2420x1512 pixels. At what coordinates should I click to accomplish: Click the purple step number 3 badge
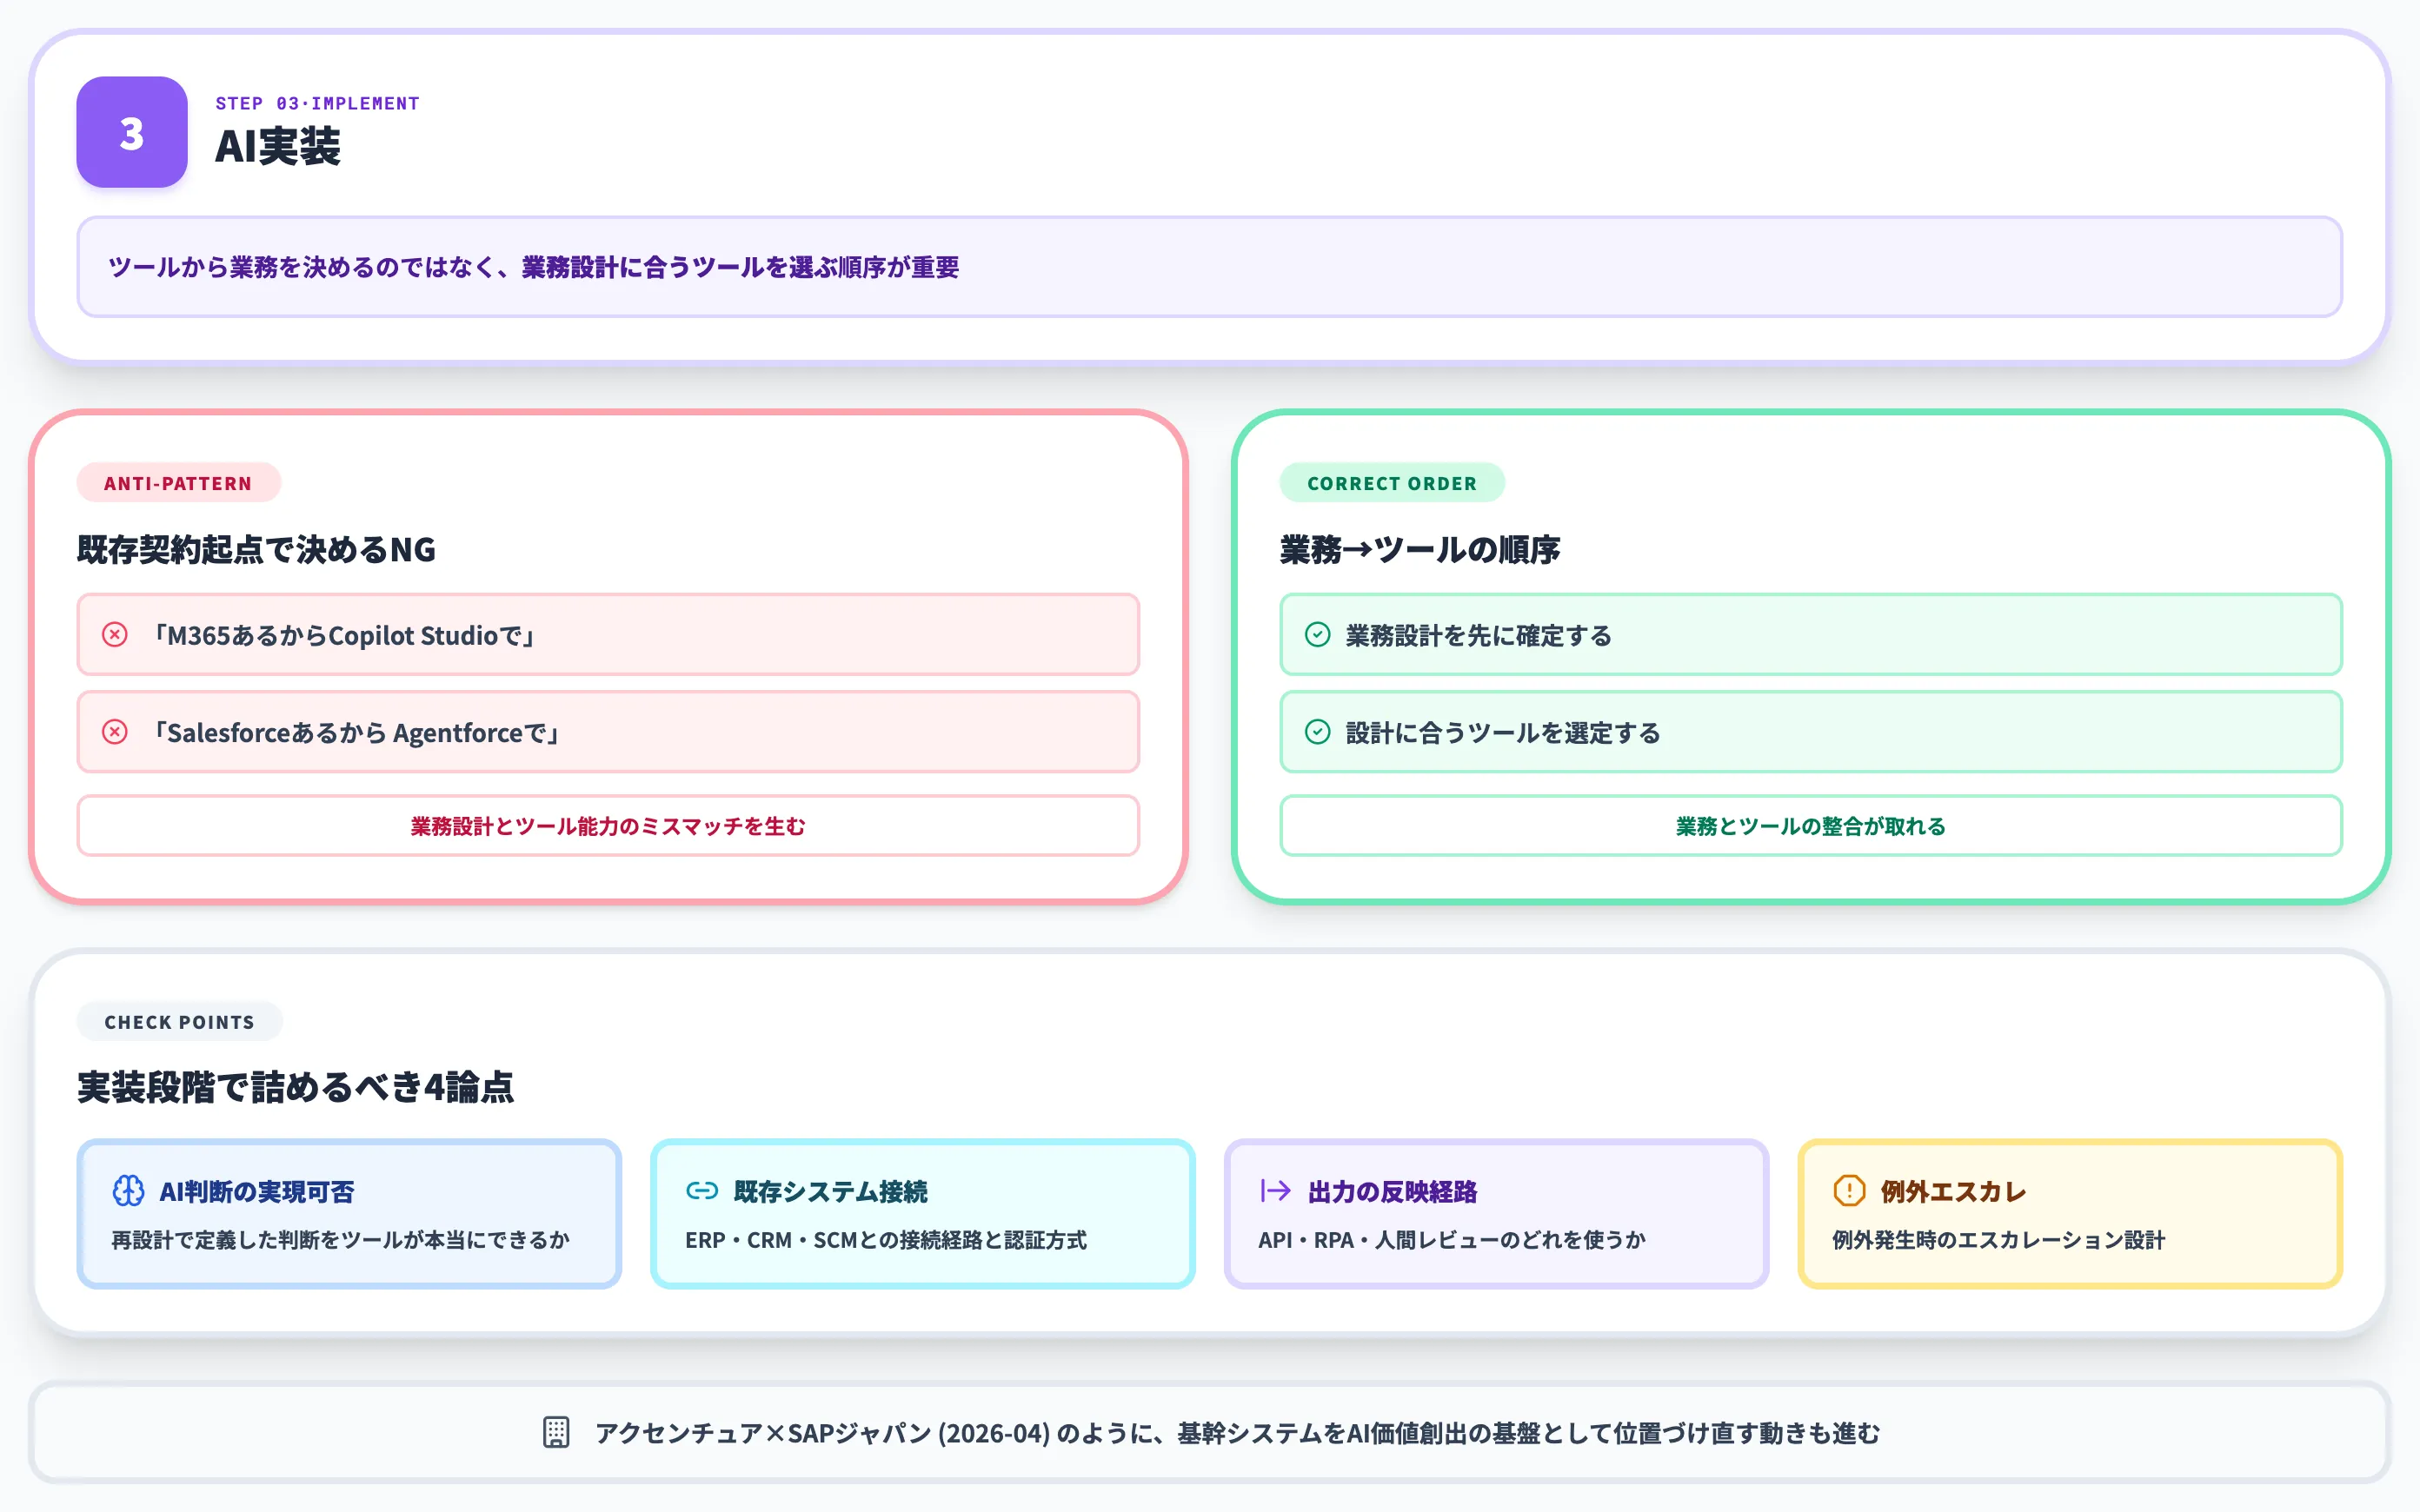(x=132, y=132)
